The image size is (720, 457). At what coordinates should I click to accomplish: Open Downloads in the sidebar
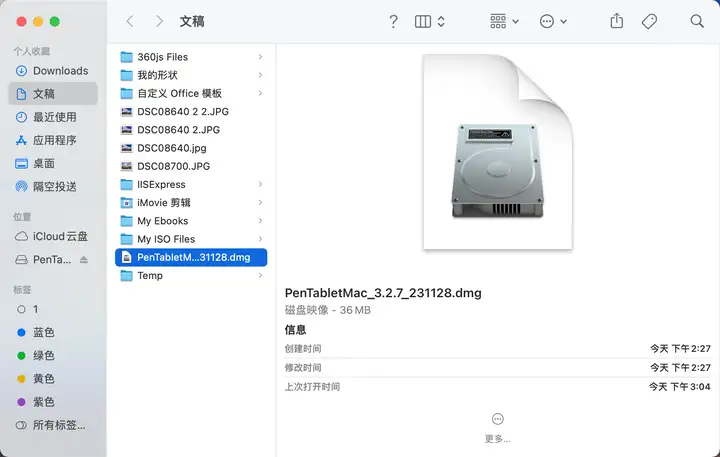(53, 71)
